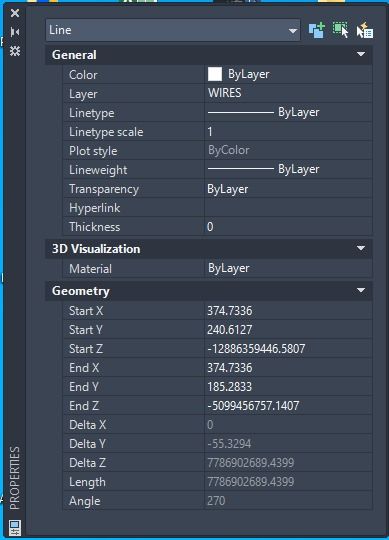Select End X value 374.7336
This screenshot has width=389, height=540.
230,368
